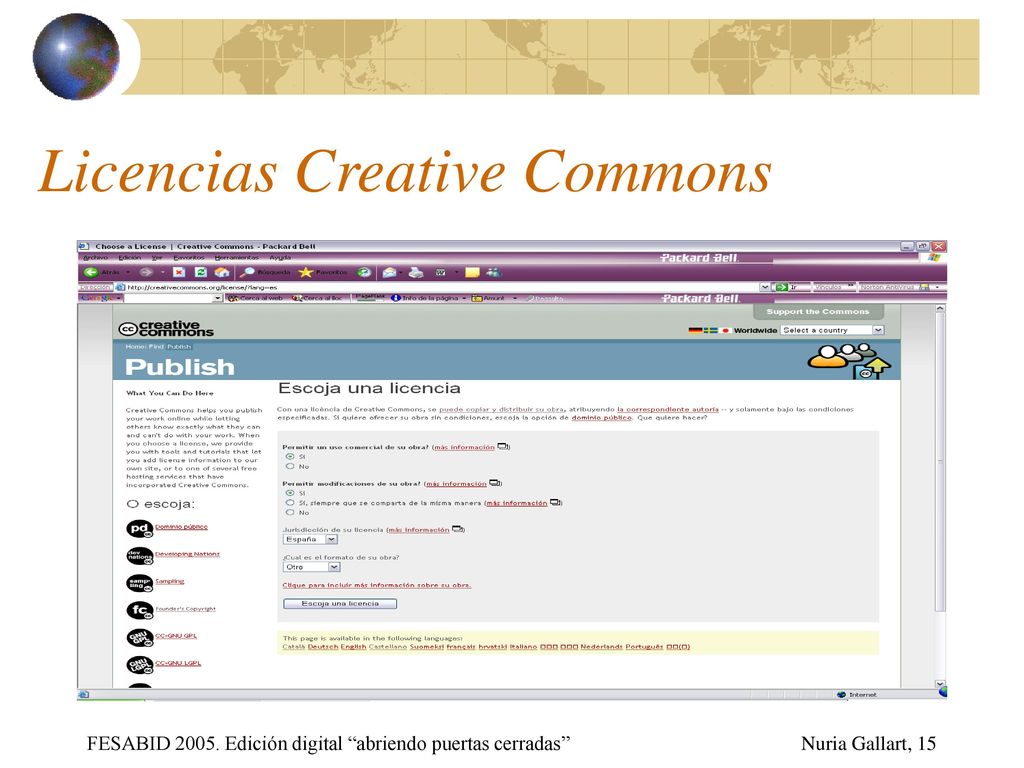Viewport: 1024px width, 768px height.
Task: Click the scrollbar's down arrow
Action: click(x=940, y=684)
